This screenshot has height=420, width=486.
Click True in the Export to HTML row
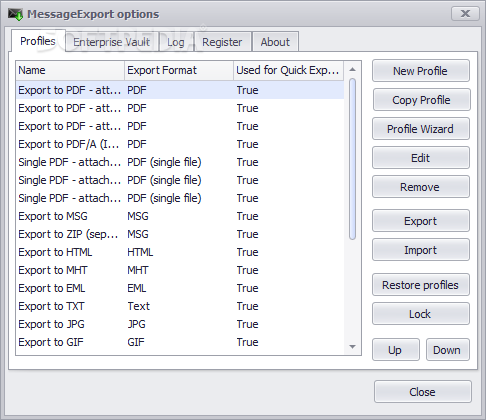click(x=247, y=252)
